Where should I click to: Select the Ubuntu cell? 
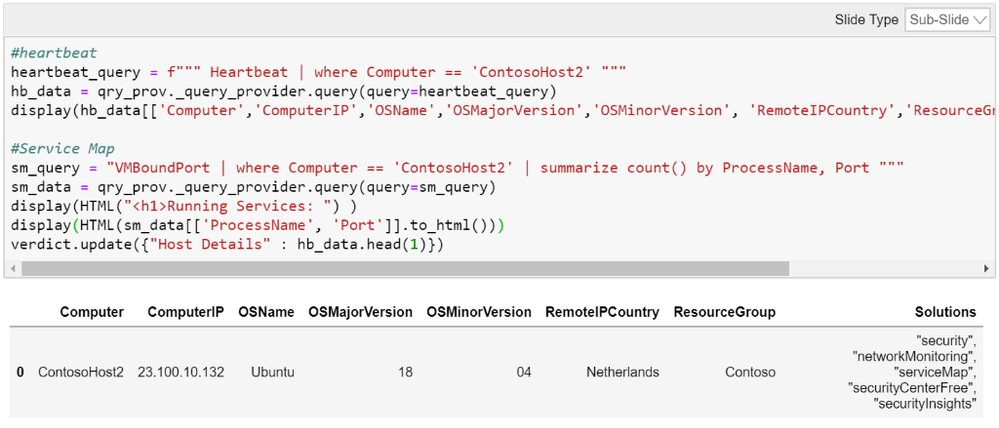pos(273,372)
